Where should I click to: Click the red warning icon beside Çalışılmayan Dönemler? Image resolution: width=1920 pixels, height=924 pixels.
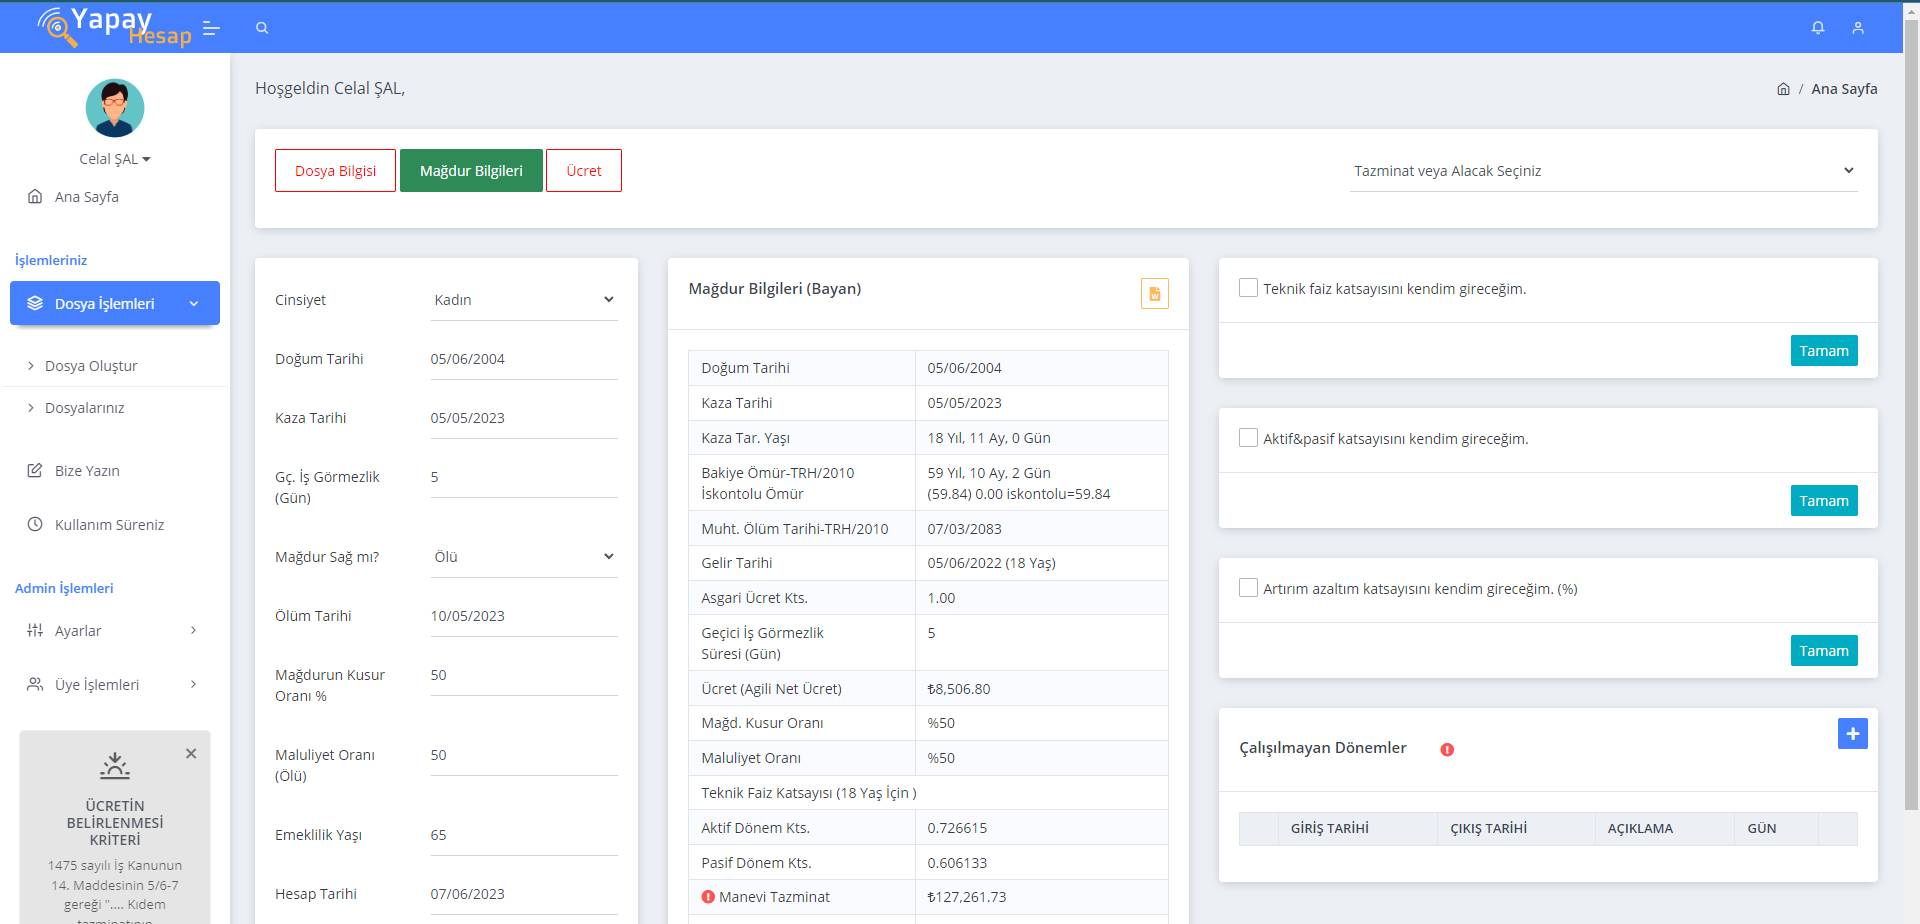(x=1447, y=749)
